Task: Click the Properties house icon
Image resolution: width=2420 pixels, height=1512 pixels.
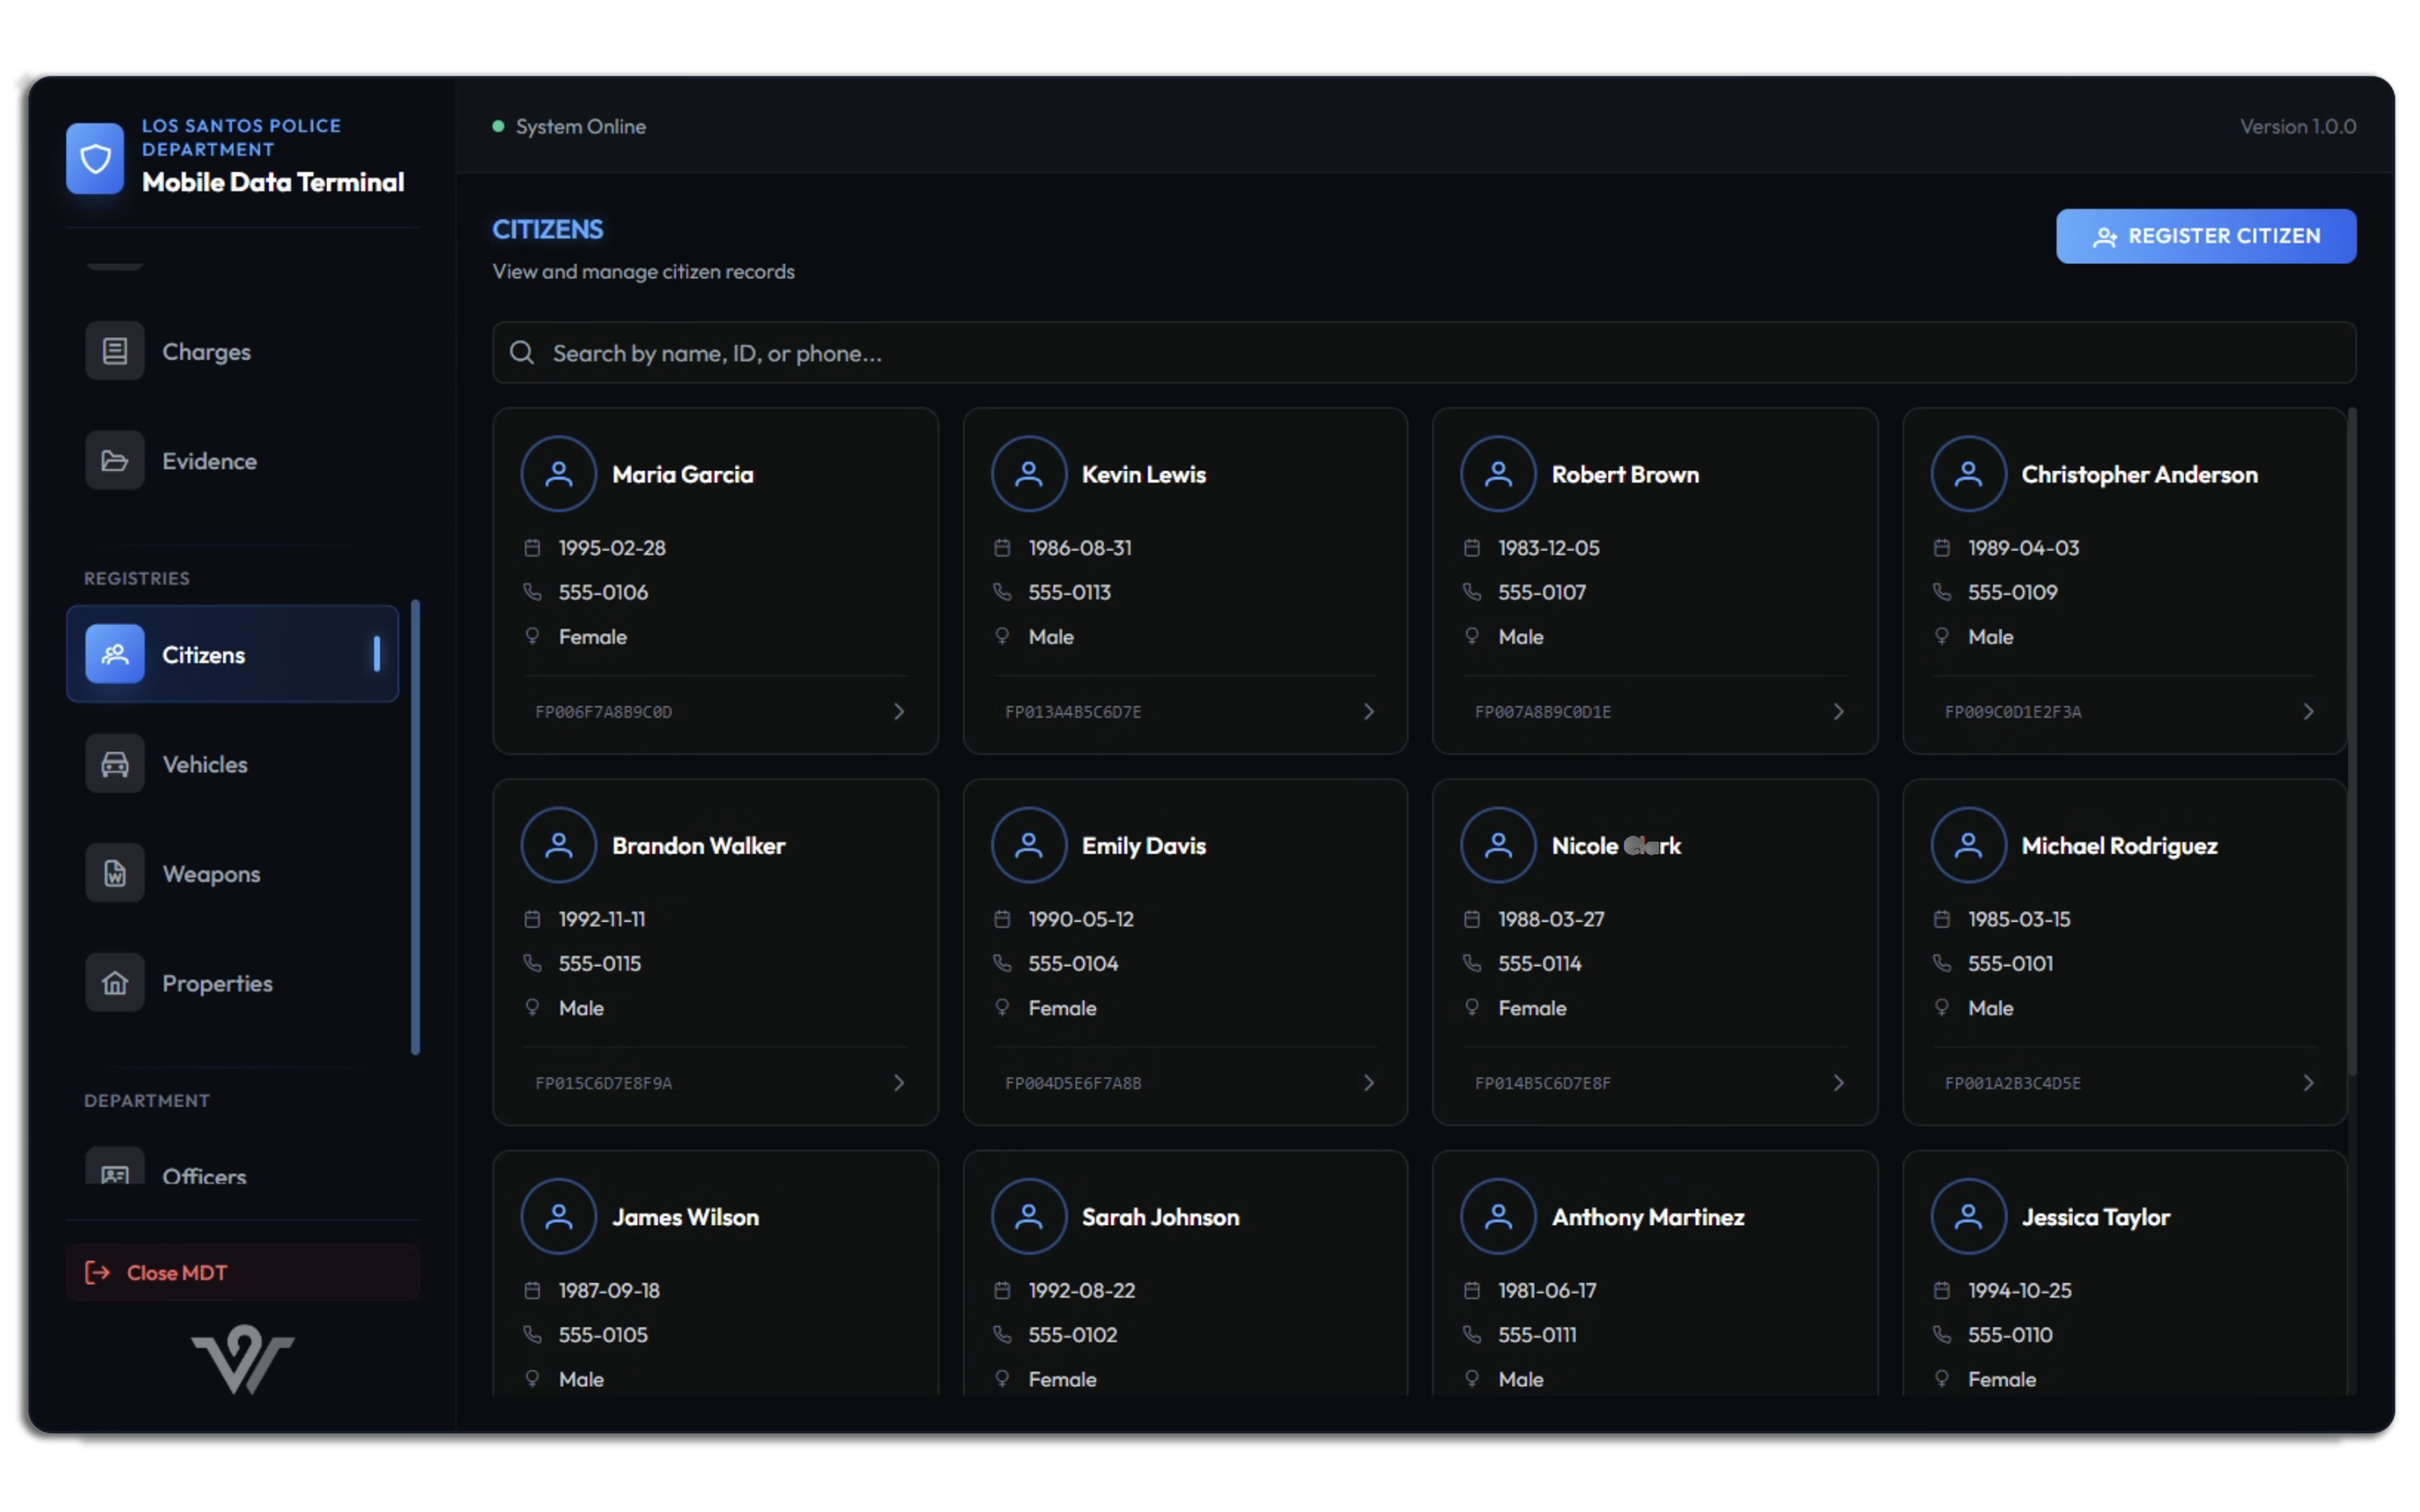Action: point(115,983)
